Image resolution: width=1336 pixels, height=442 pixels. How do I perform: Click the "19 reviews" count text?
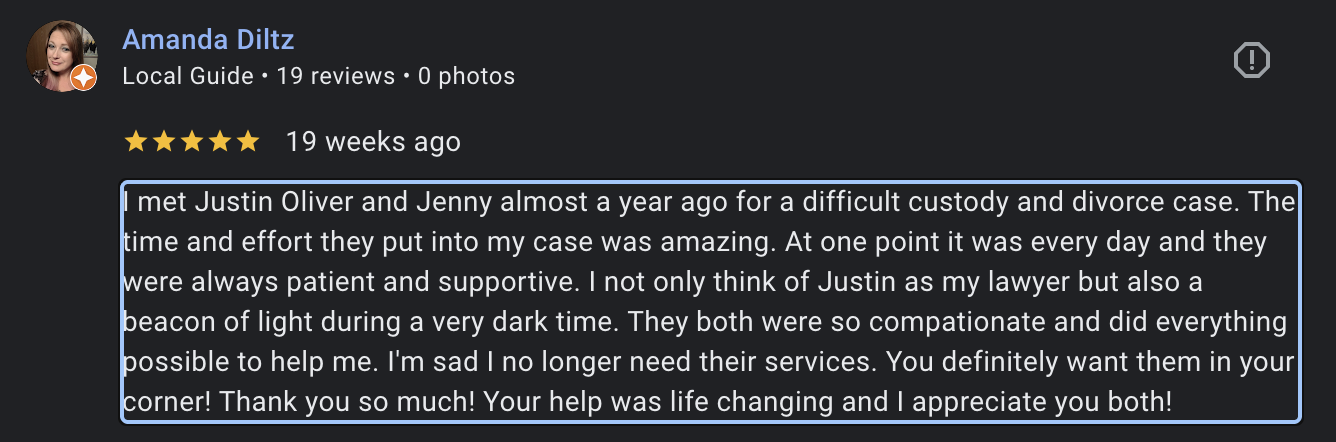(x=336, y=76)
